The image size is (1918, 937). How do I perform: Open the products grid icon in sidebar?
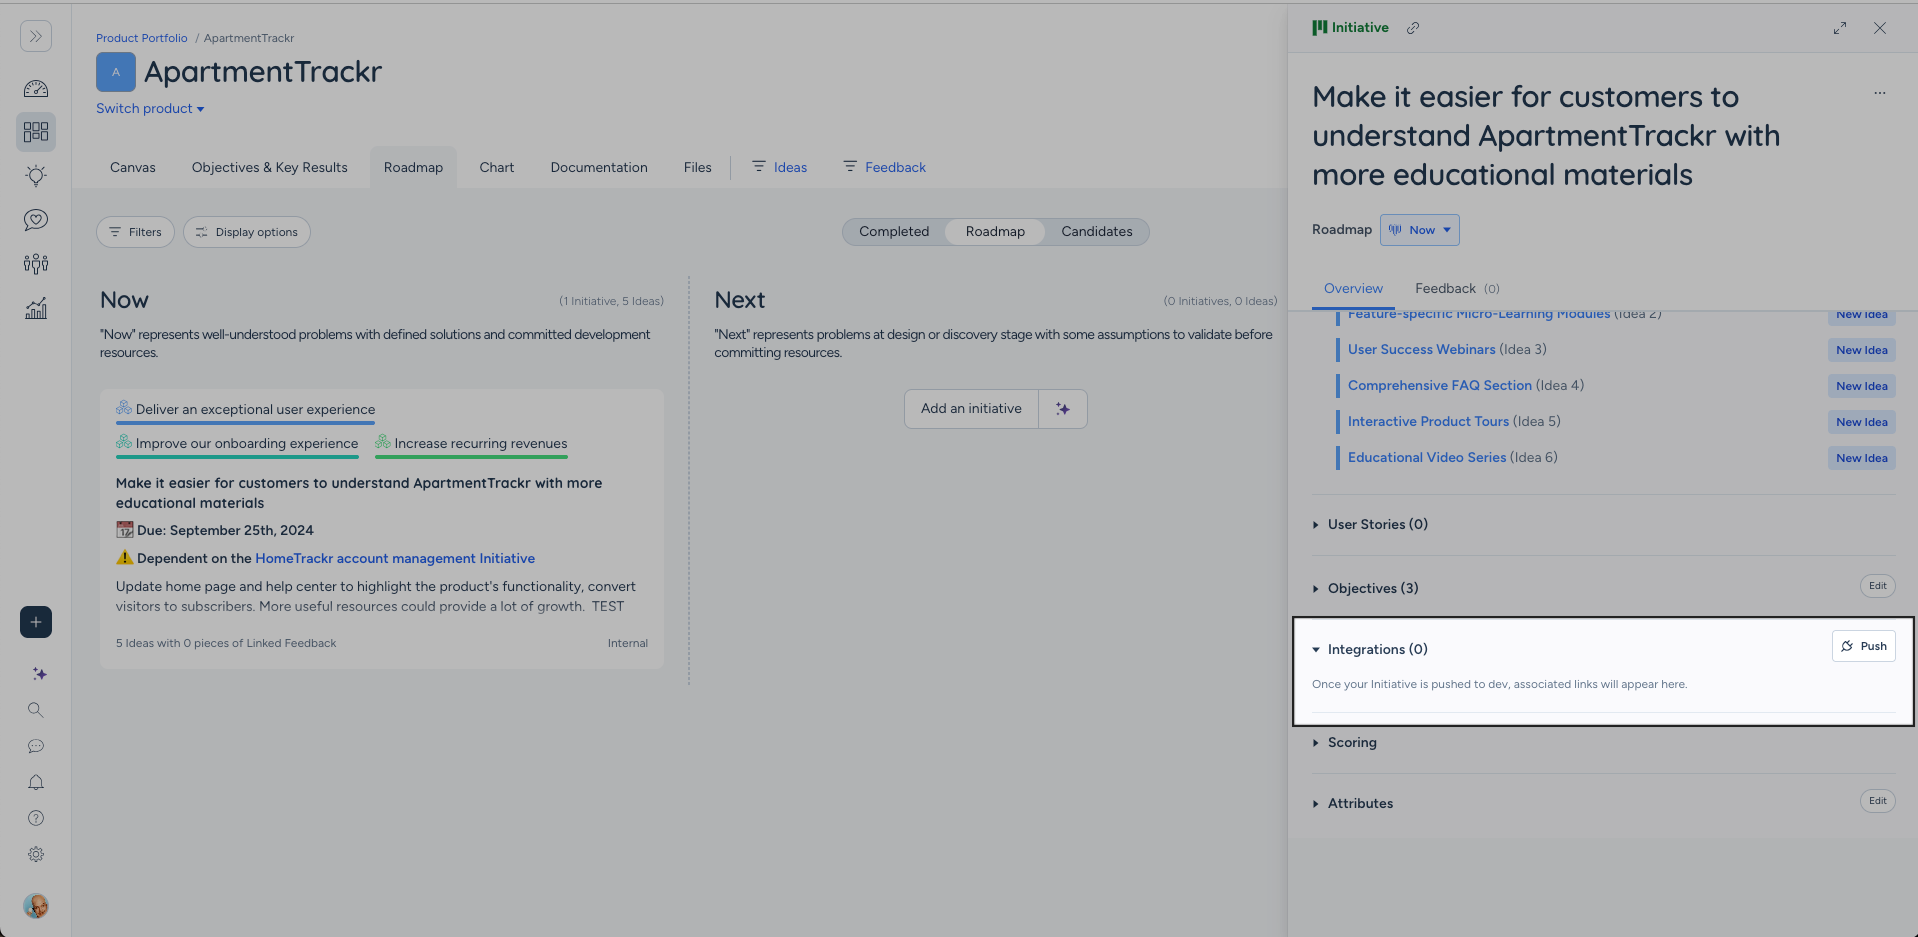click(36, 132)
